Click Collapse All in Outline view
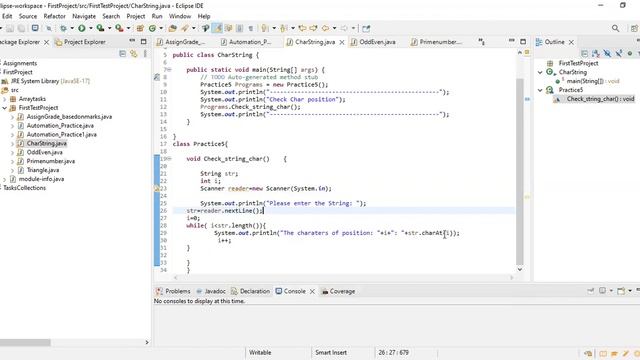 (584, 53)
